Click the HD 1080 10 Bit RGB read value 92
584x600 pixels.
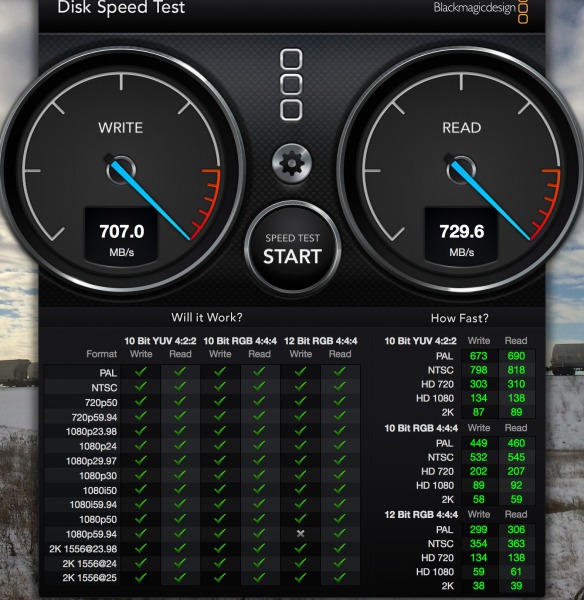(x=516, y=485)
